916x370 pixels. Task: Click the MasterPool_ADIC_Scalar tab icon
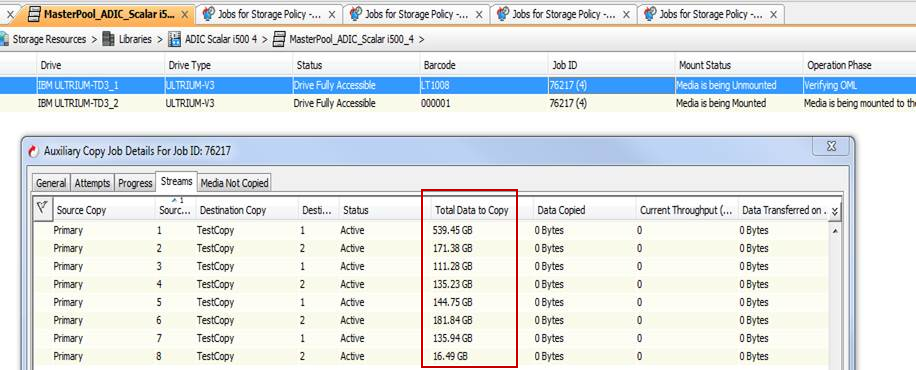[34, 14]
